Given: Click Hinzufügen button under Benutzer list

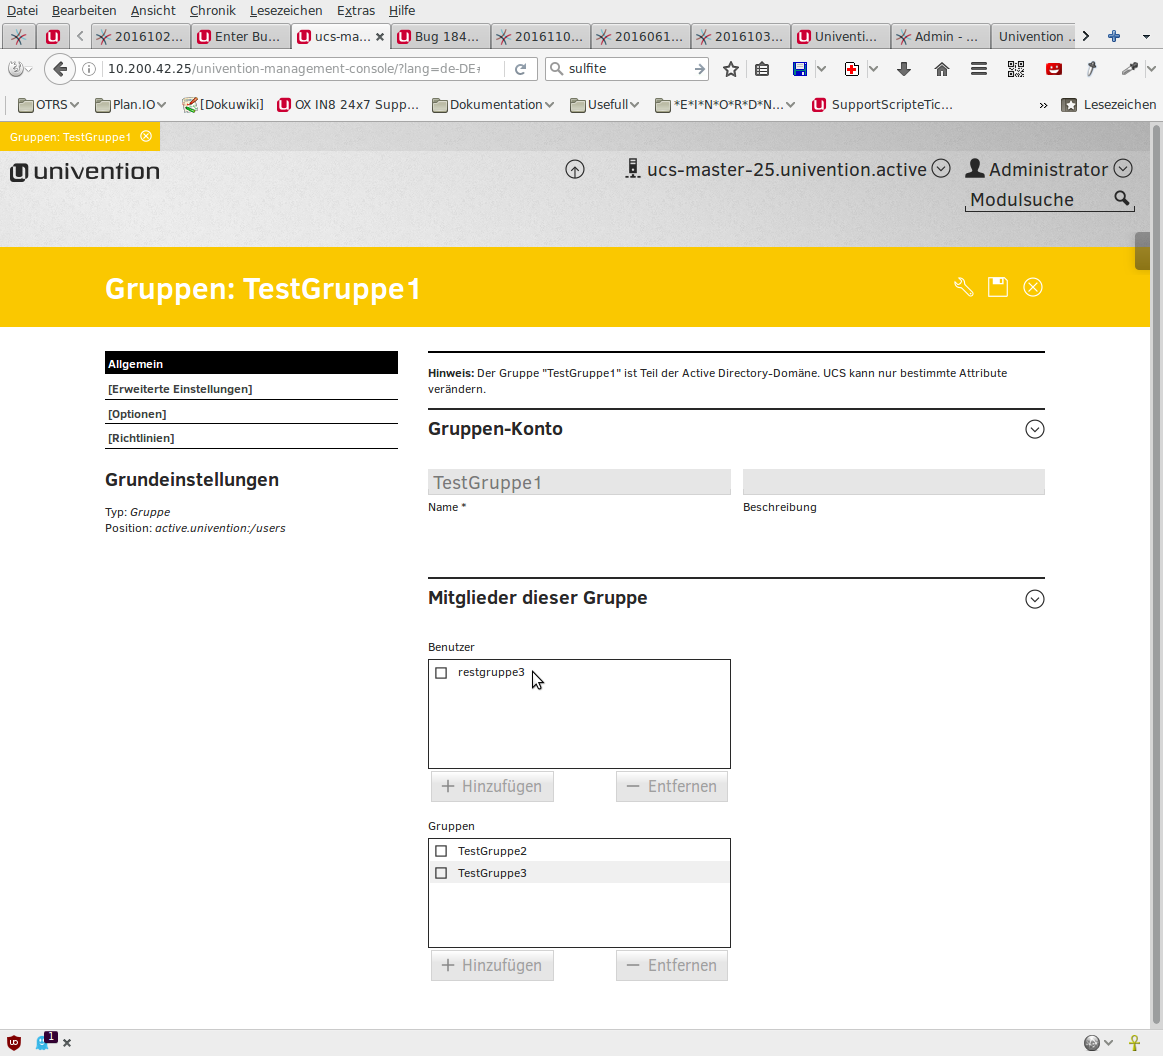Looking at the screenshot, I should pyautogui.click(x=492, y=786).
